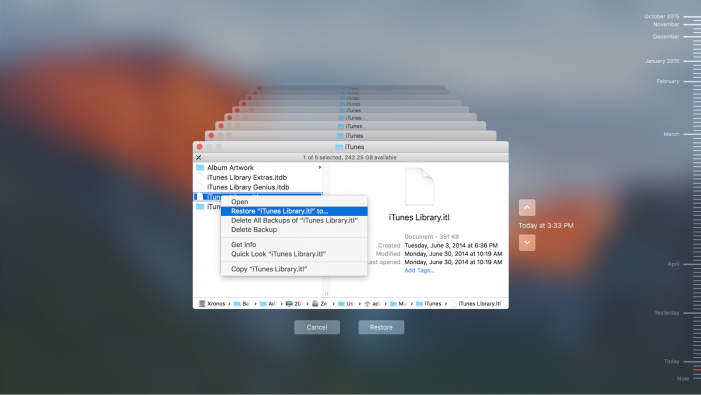This screenshot has height=395, width=701.
Task: Choose Open from the context menu
Action: pos(294,202)
